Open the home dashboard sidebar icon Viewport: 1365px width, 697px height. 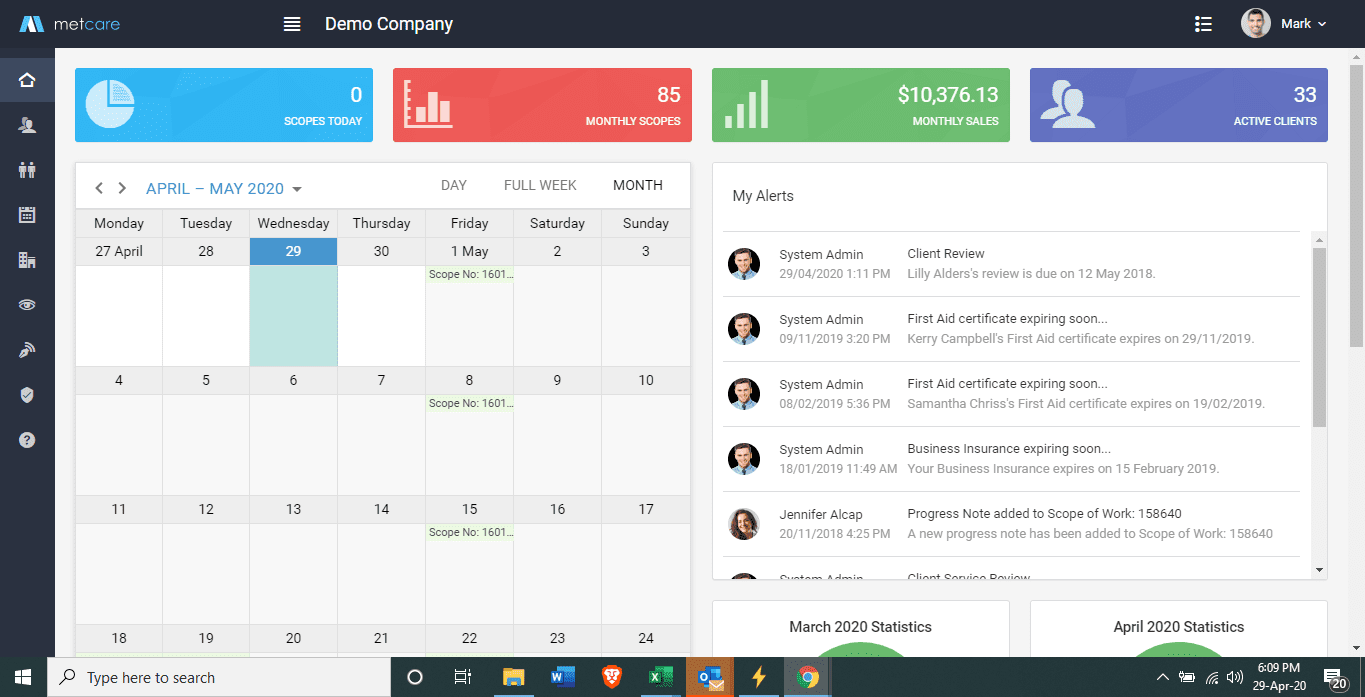[x=27, y=80]
